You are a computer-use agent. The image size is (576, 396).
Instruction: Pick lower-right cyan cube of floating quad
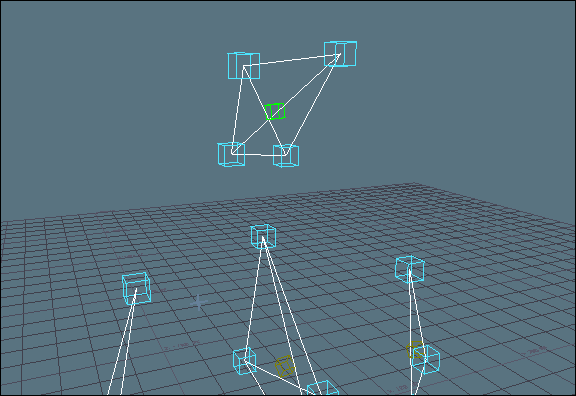point(286,155)
